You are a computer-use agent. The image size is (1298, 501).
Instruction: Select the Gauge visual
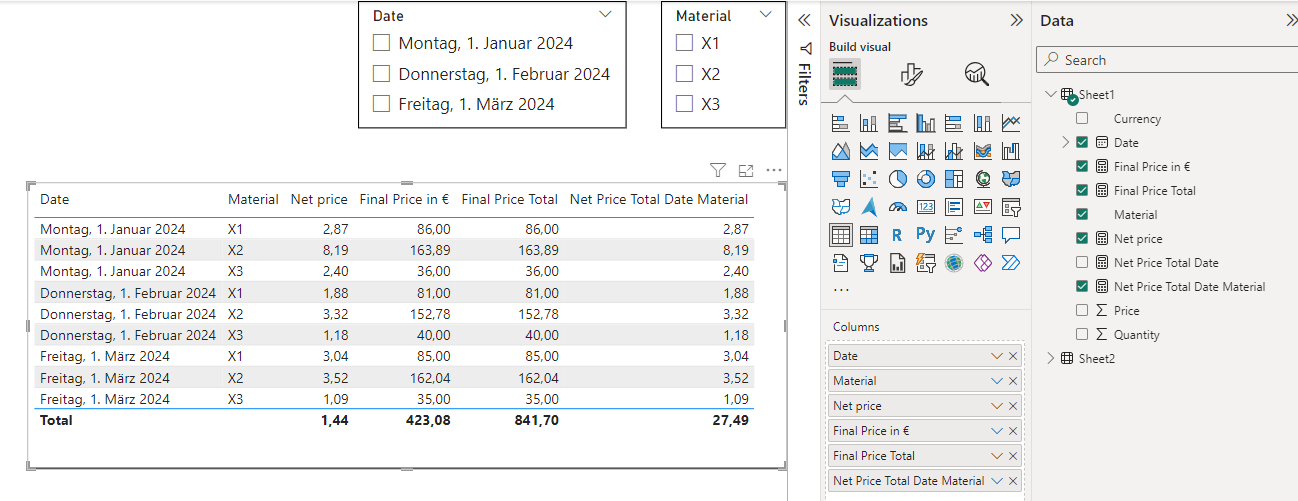pos(897,207)
